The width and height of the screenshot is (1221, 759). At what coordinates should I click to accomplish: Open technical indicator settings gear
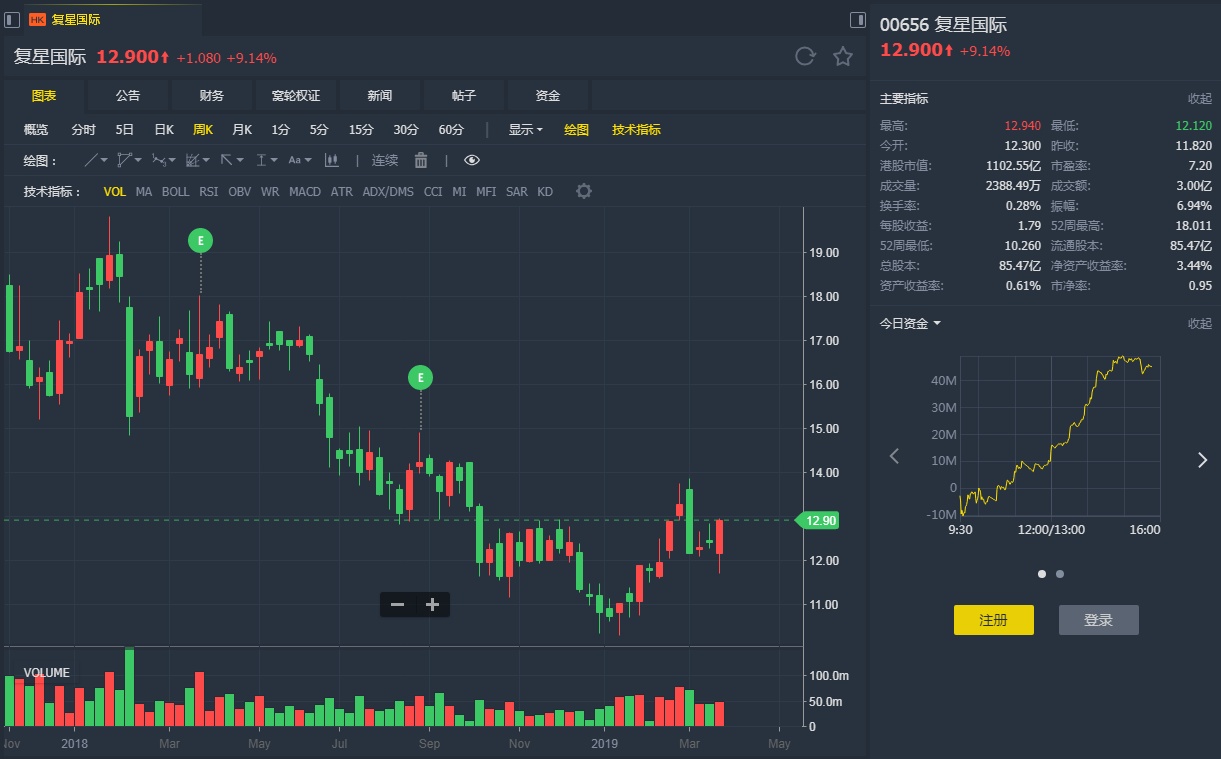584,191
